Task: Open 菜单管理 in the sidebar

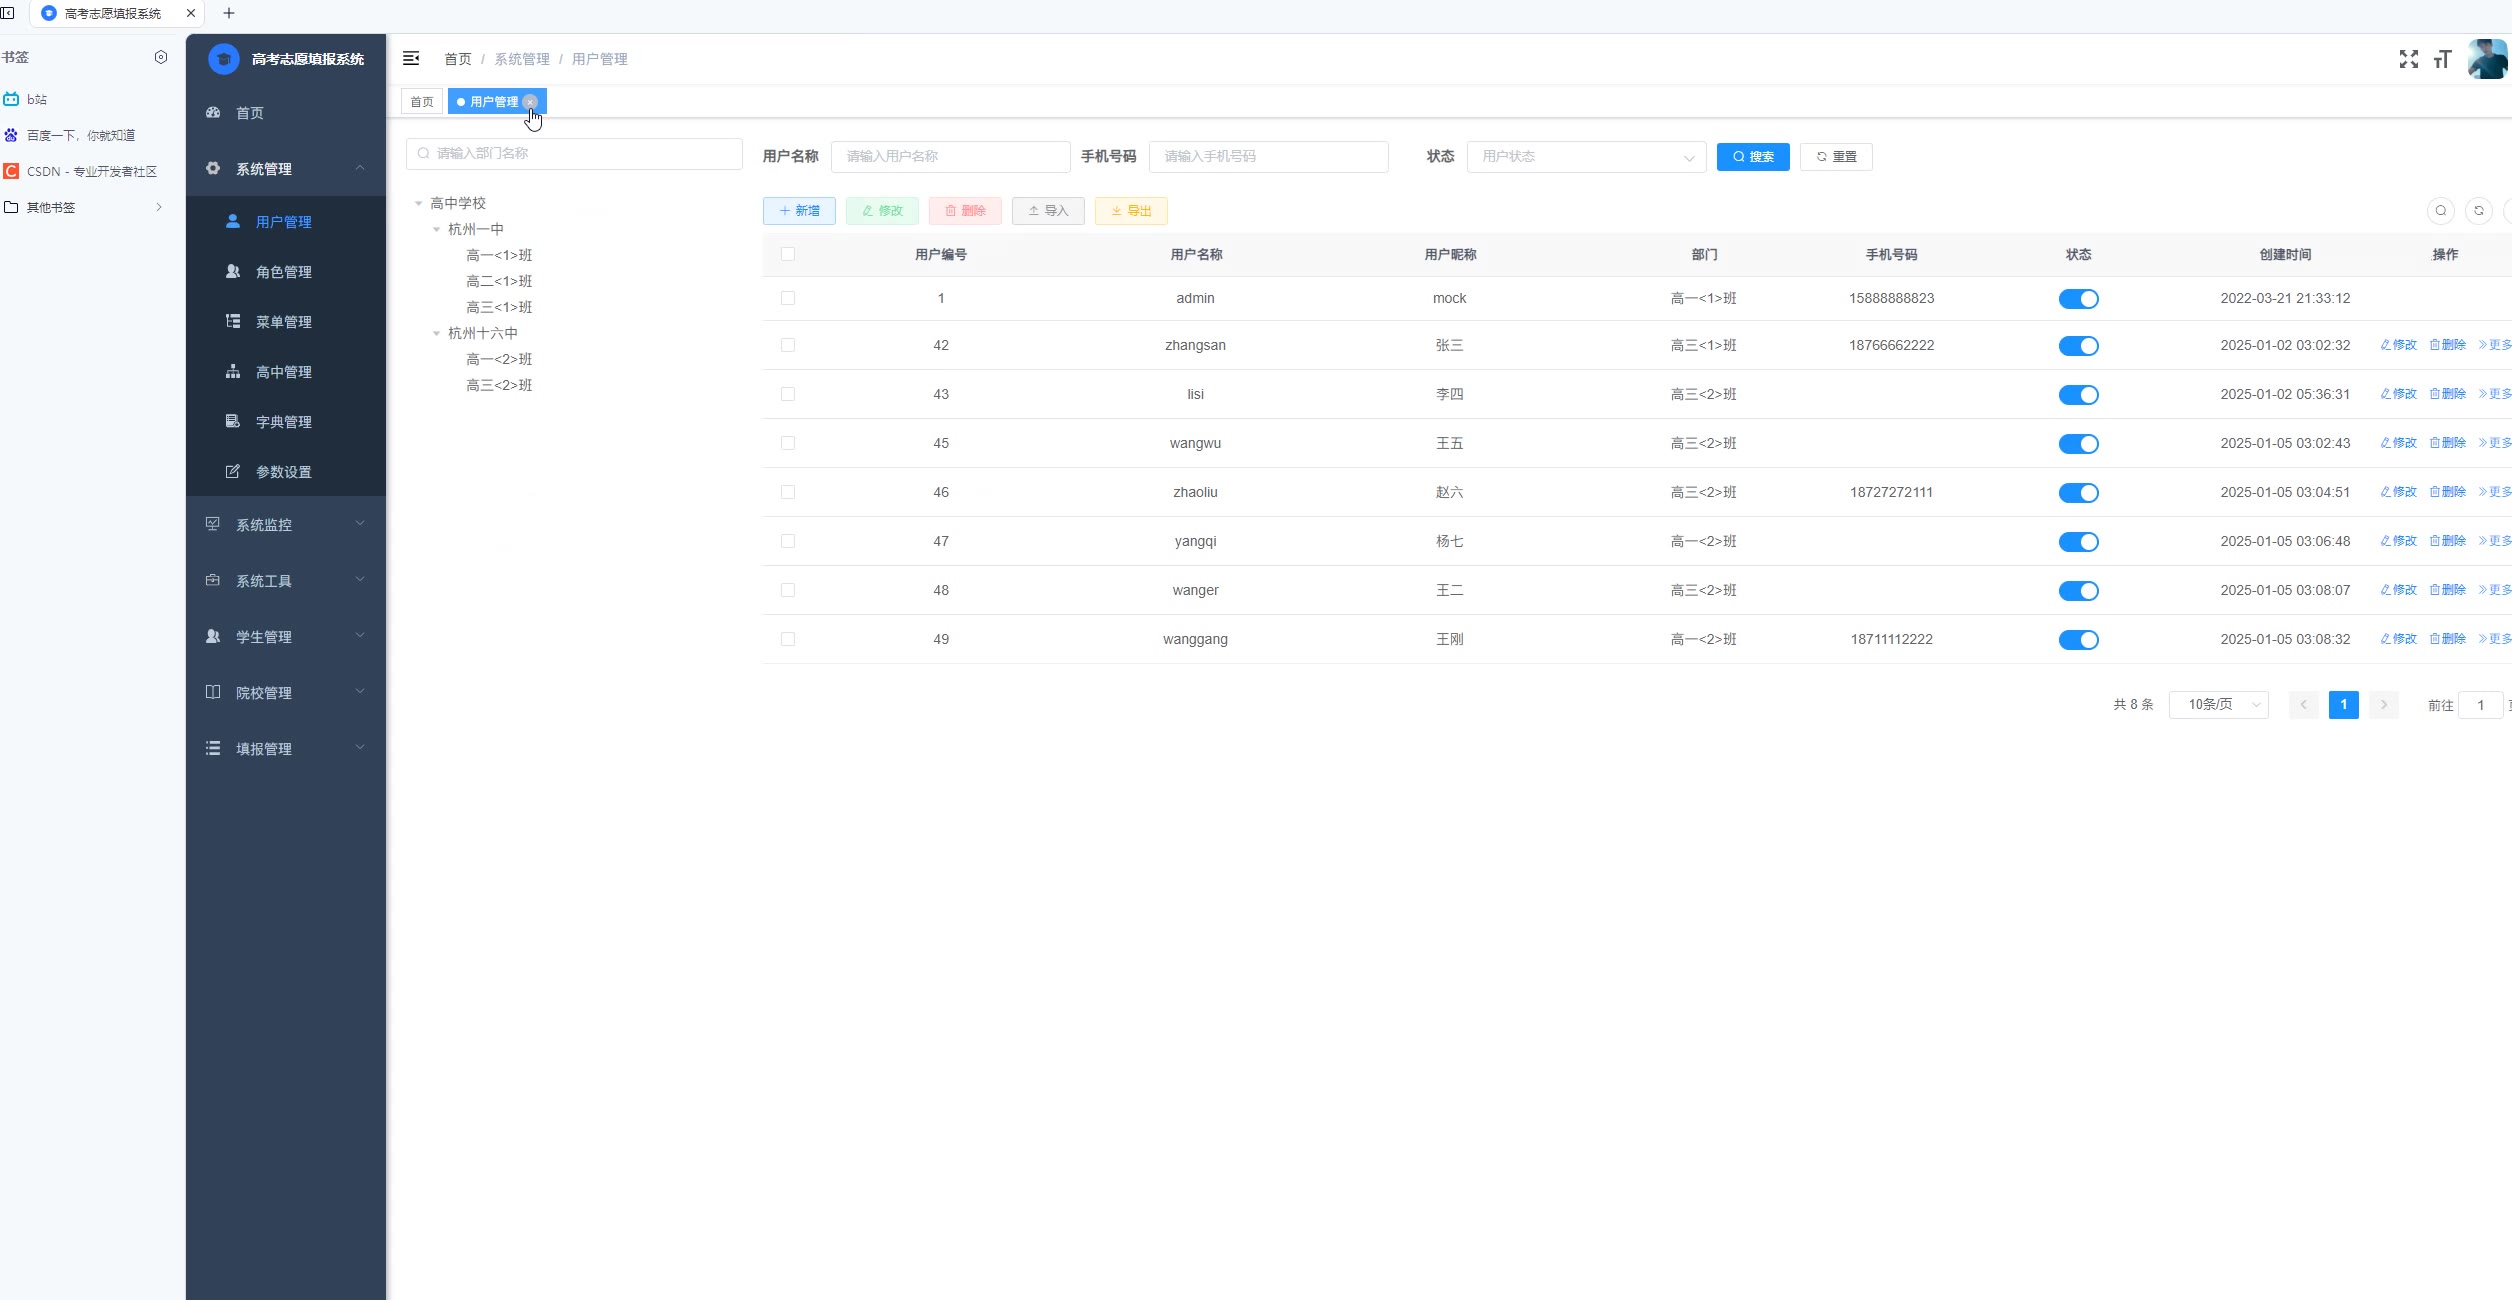Action: (x=286, y=322)
